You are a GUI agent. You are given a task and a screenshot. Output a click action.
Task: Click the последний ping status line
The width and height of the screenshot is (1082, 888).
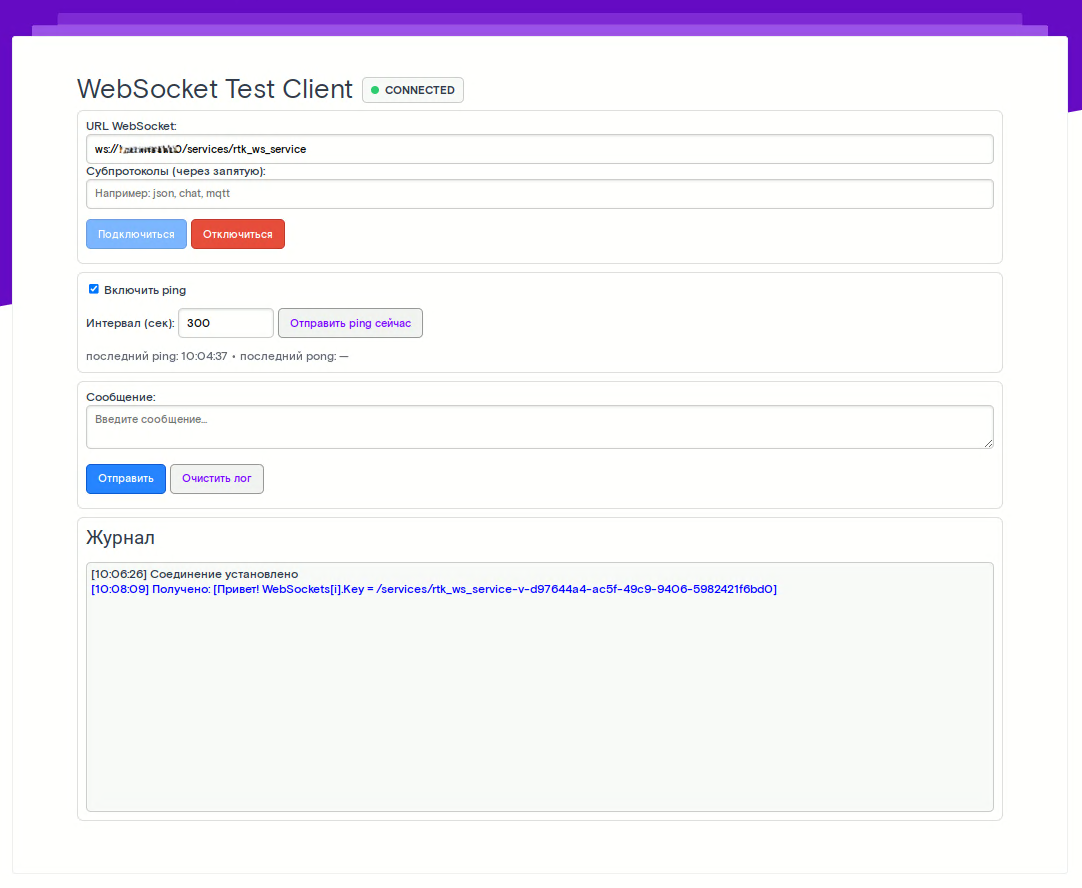click(217, 356)
